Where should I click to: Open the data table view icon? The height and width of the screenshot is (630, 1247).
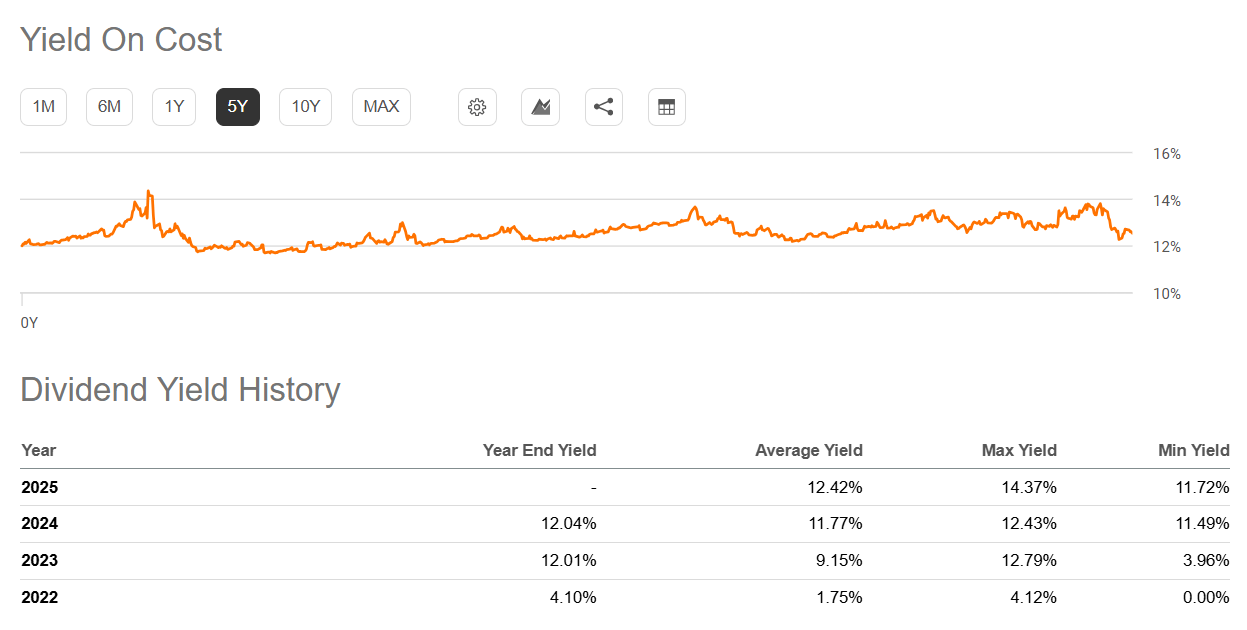666,107
